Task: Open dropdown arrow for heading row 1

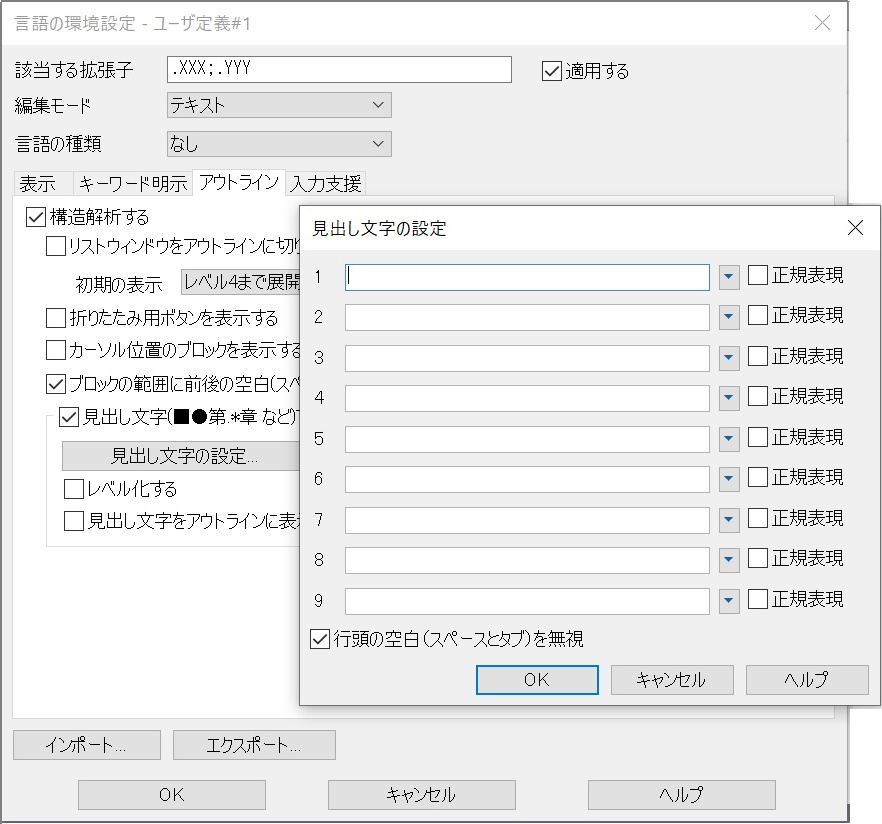Action: pos(729,277)
